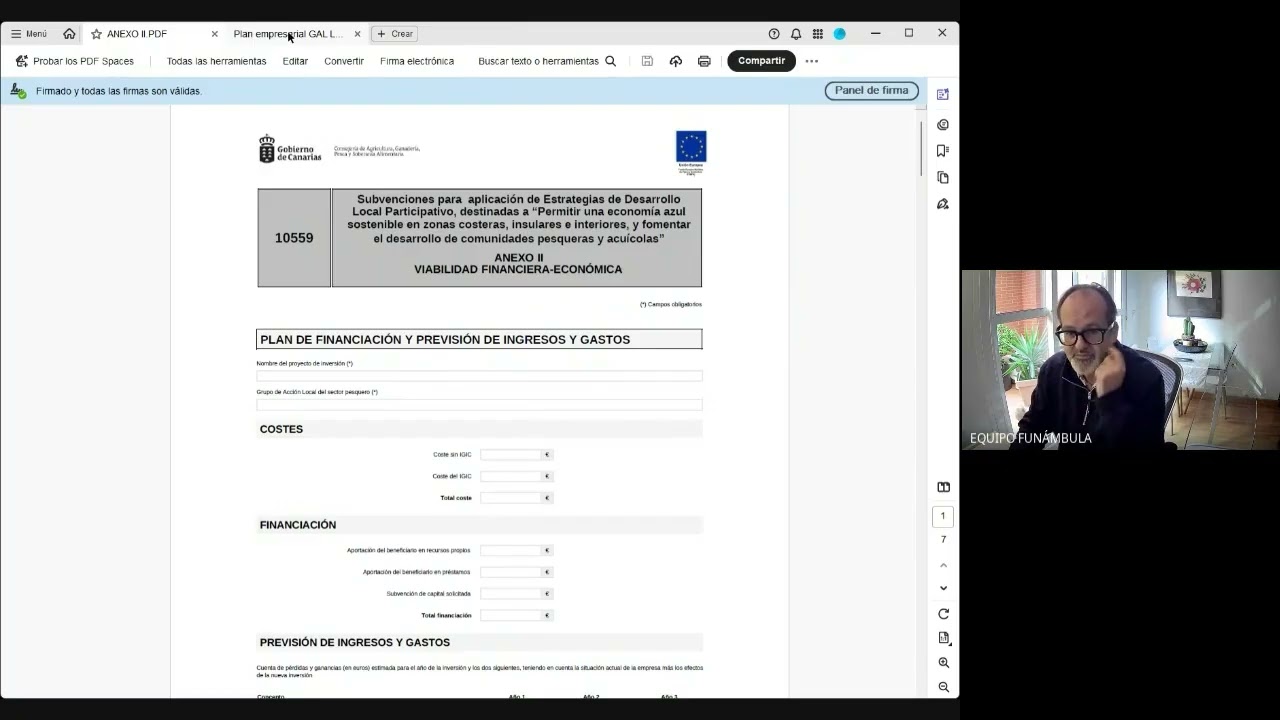This screenshot has width=1280, height=720.
Task: Go to next page arrow
Action: click(x=943, y=588)
